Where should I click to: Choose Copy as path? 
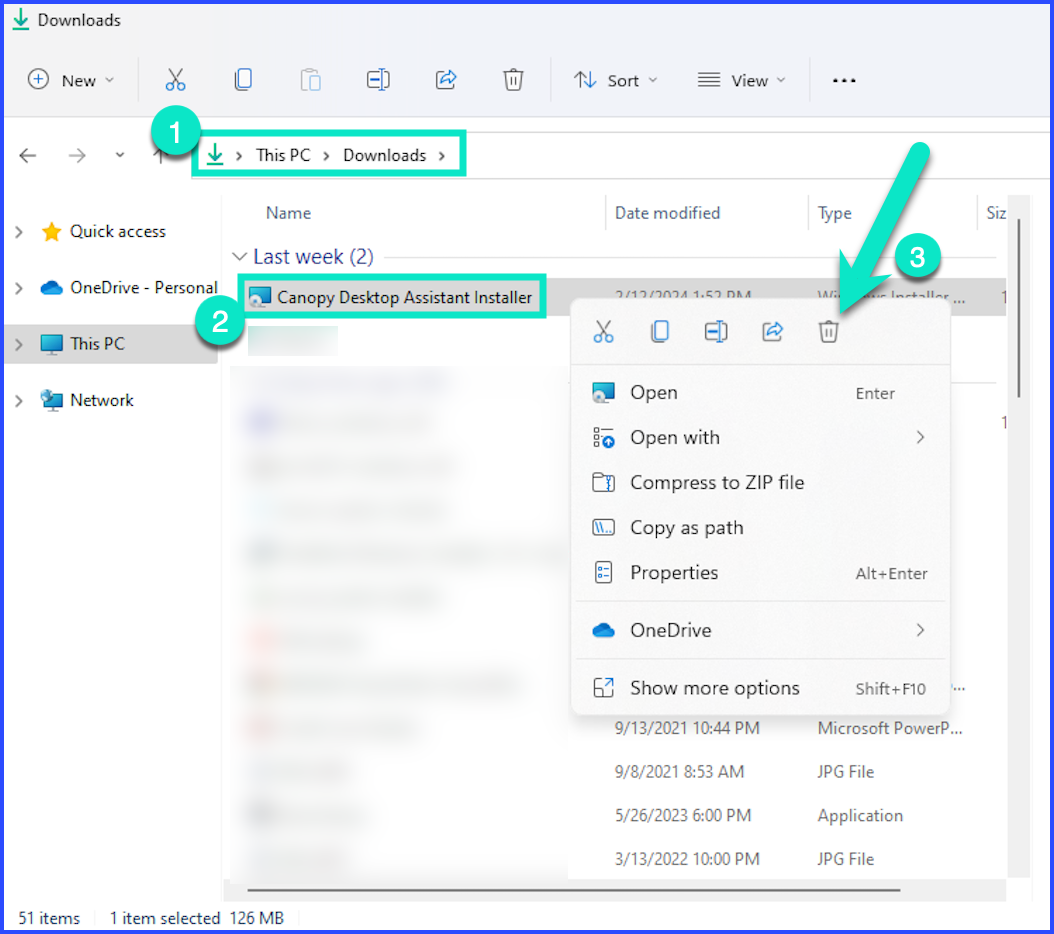[760, 528]
